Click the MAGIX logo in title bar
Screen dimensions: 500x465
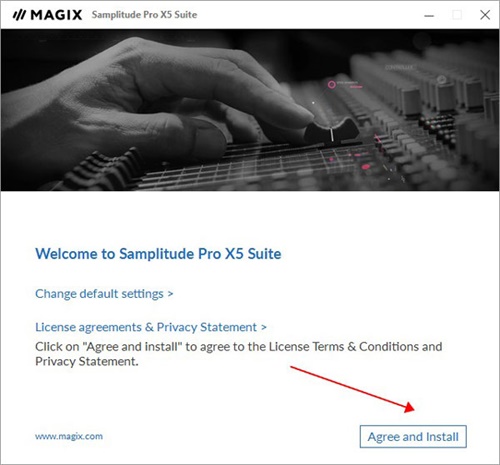click(47, 15)
